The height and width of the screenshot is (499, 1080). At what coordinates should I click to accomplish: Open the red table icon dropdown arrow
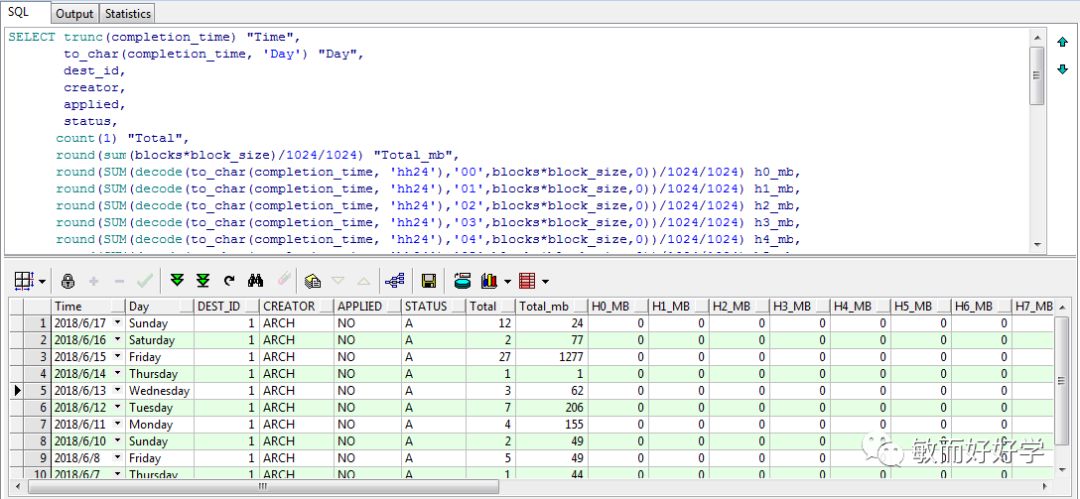point(546,281)
